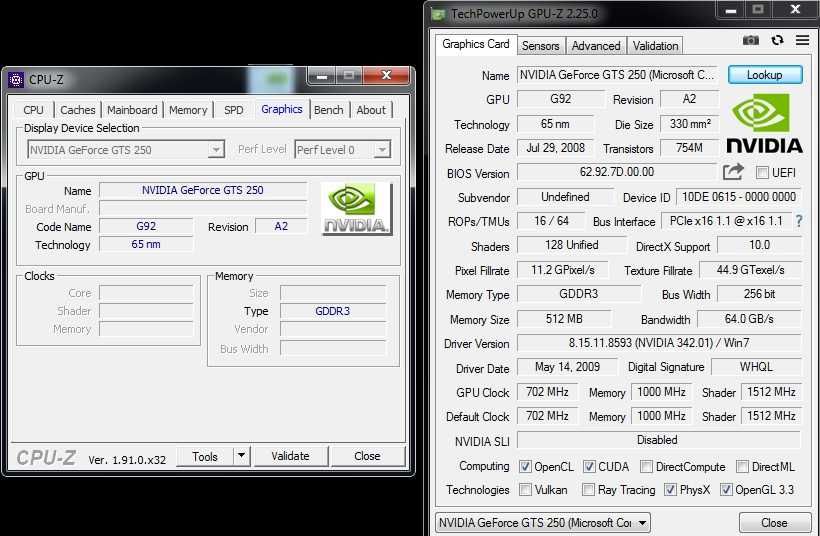Toggle the DirectML checkbox

(742, 466)
